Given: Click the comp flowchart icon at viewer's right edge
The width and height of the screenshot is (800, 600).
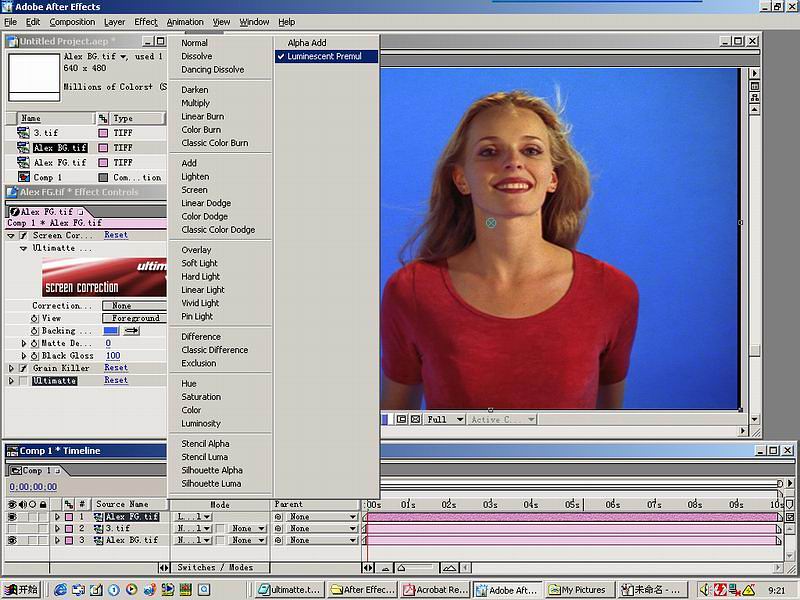Looking at the screenshot, I should (755, 97).
